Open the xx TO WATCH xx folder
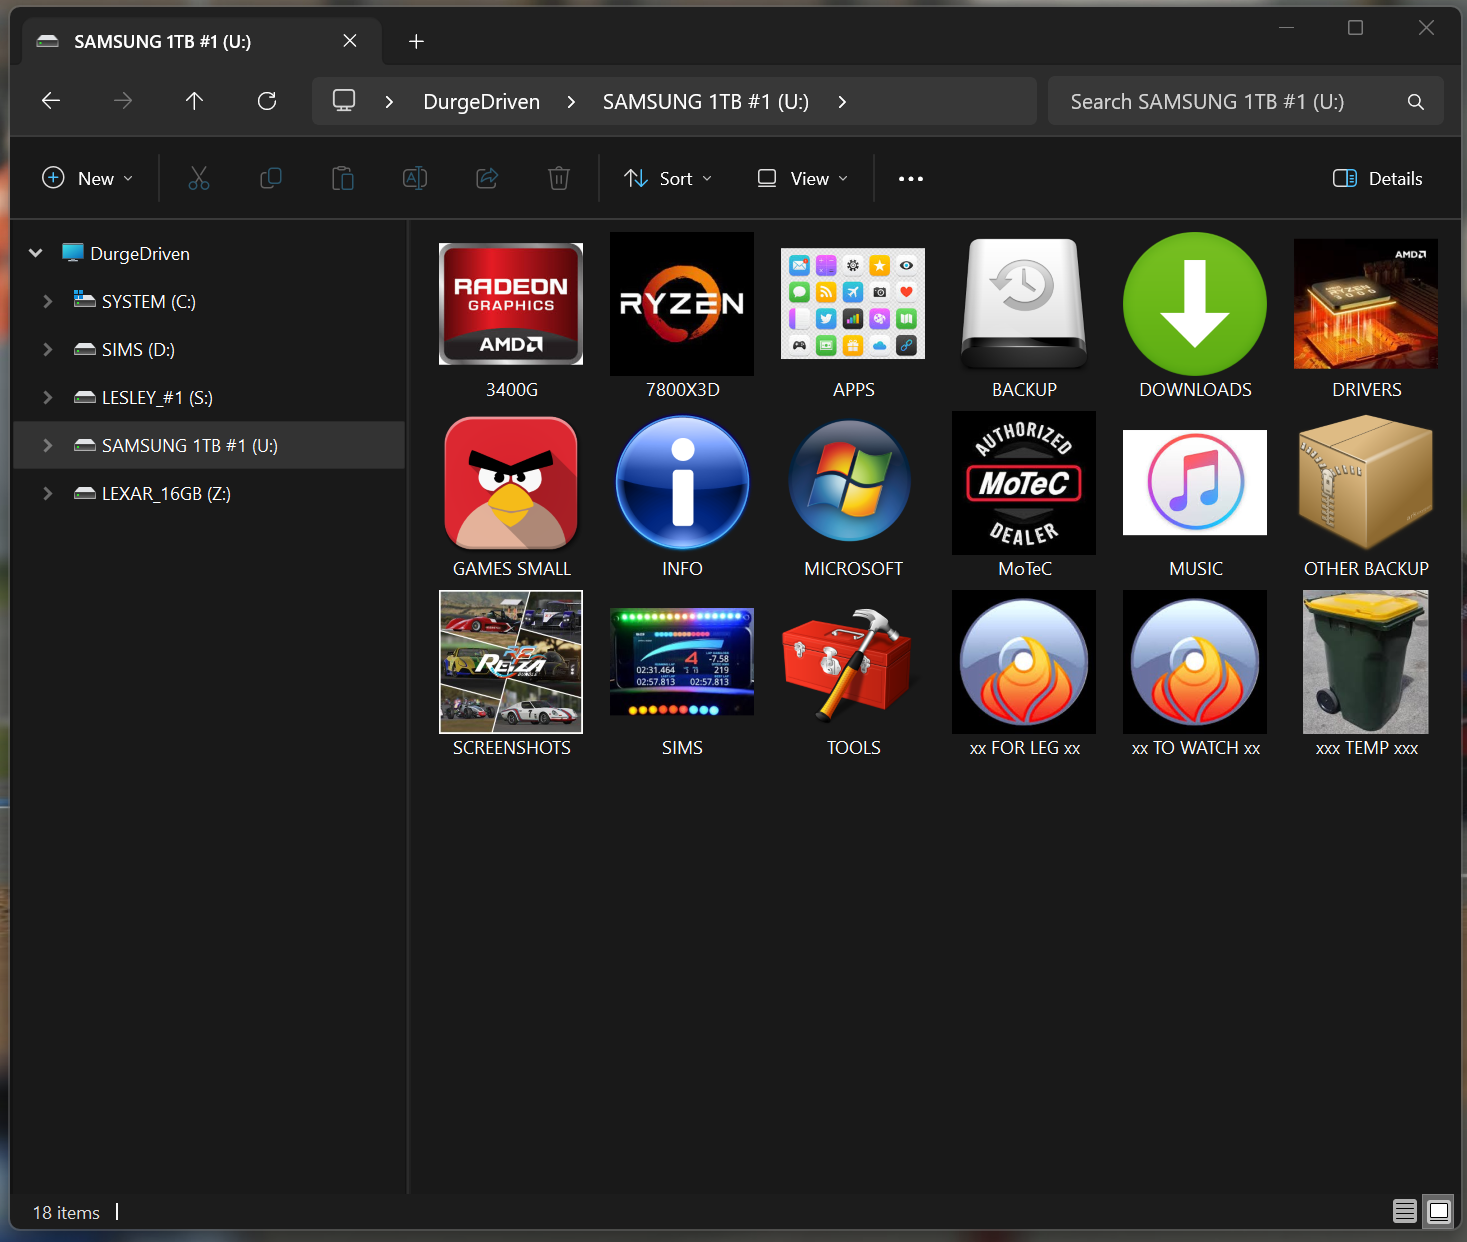The width and height of the screenshot is (1467, 1242). pos(1195,662)
